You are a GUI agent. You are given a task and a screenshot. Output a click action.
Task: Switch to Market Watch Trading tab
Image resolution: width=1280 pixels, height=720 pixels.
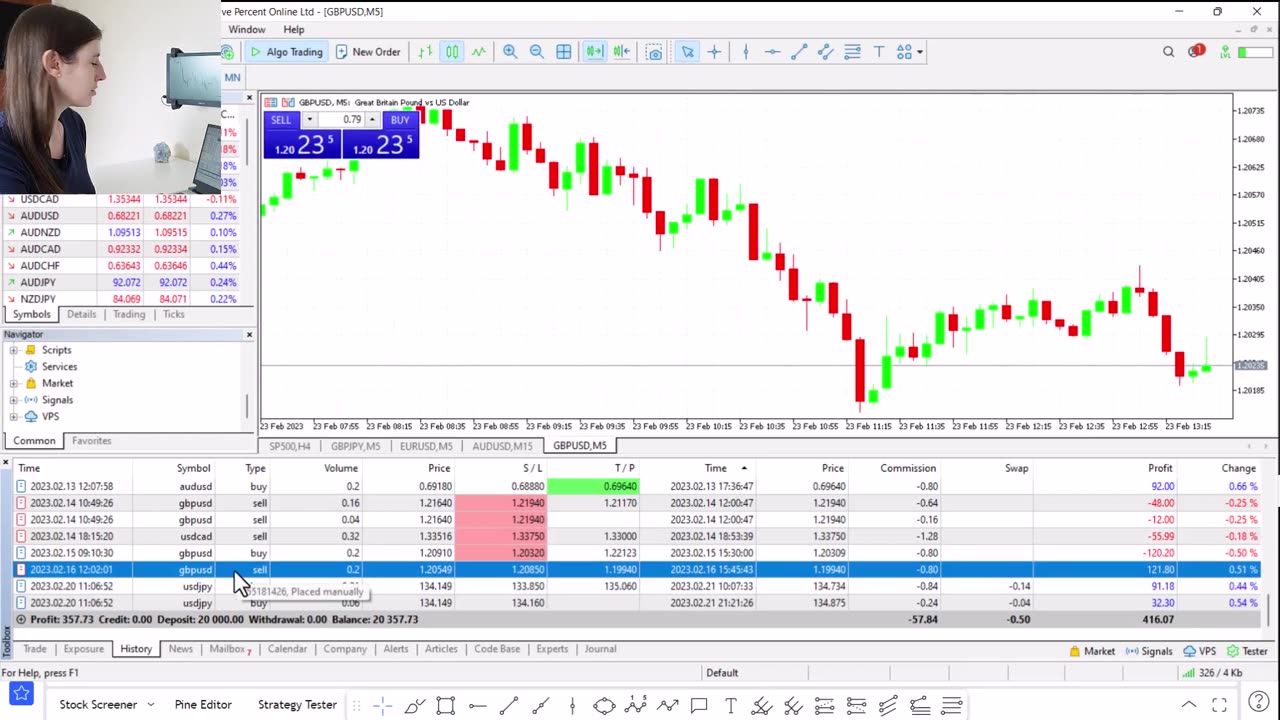pyautogui.click(x=129, y=314)
